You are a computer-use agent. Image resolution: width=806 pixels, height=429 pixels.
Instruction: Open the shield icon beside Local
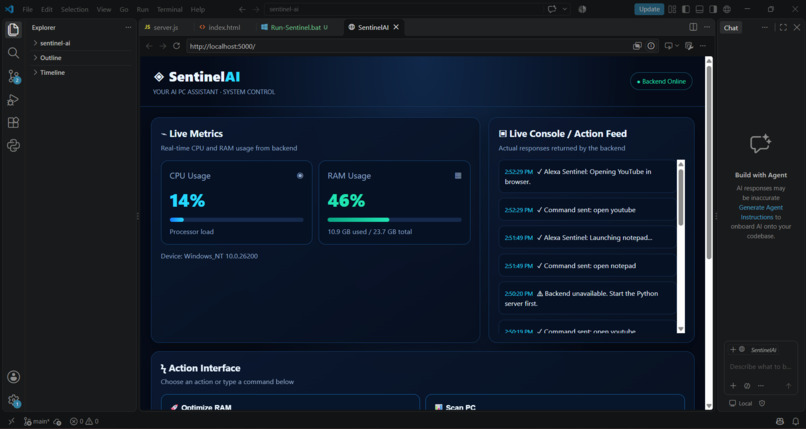point(762,403)
